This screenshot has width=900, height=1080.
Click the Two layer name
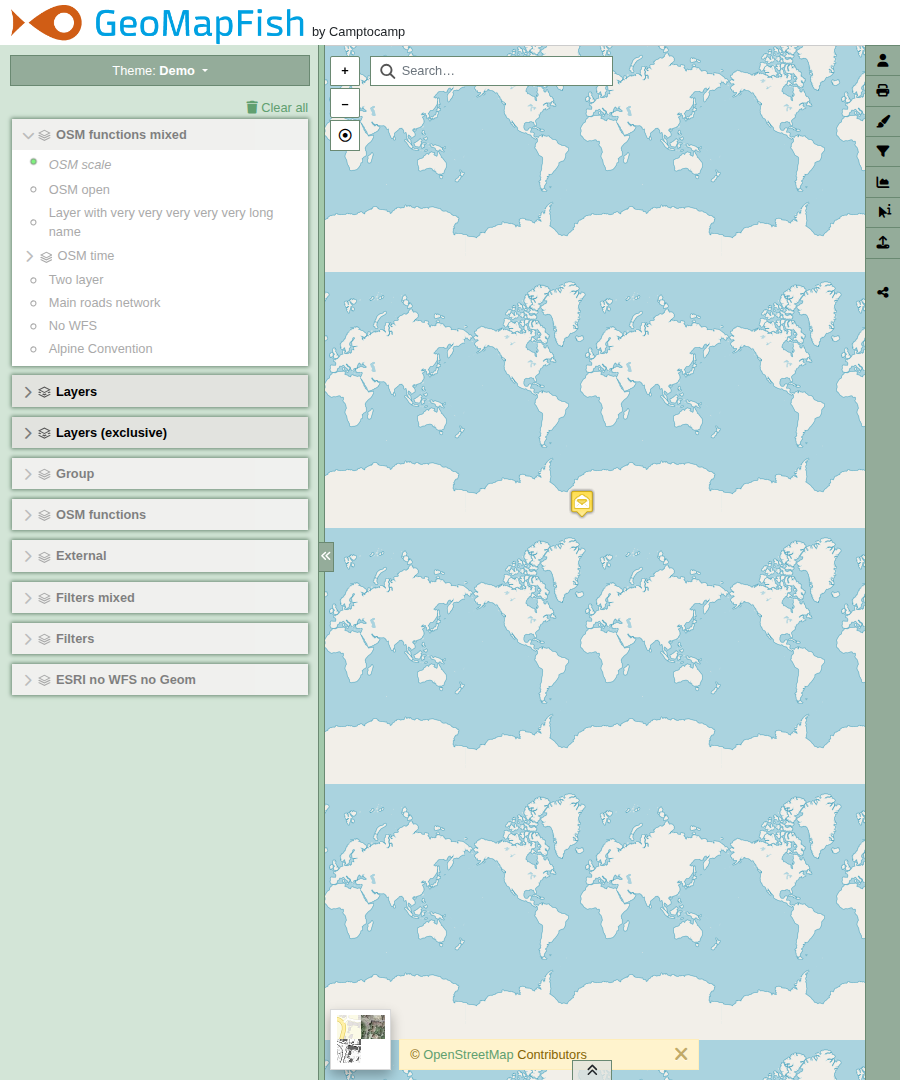[76, 280]
